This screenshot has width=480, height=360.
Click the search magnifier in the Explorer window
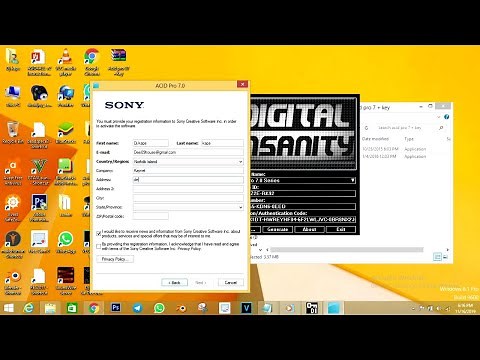click(441, 128)
